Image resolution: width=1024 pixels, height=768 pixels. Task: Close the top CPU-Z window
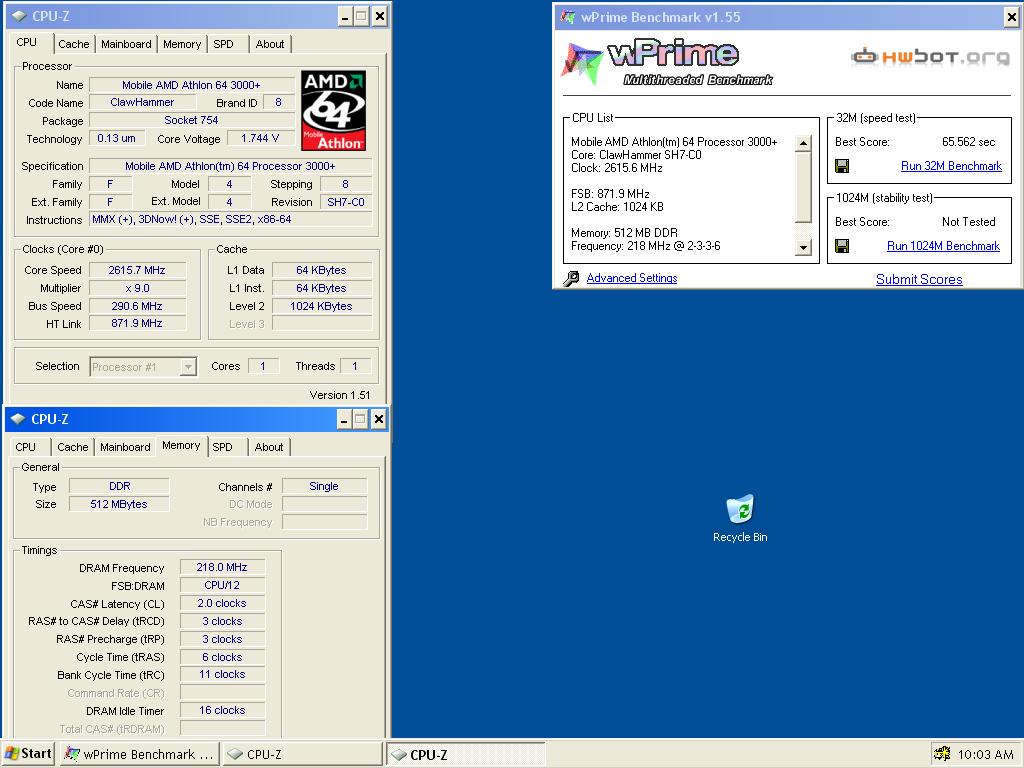coord(379,16)
